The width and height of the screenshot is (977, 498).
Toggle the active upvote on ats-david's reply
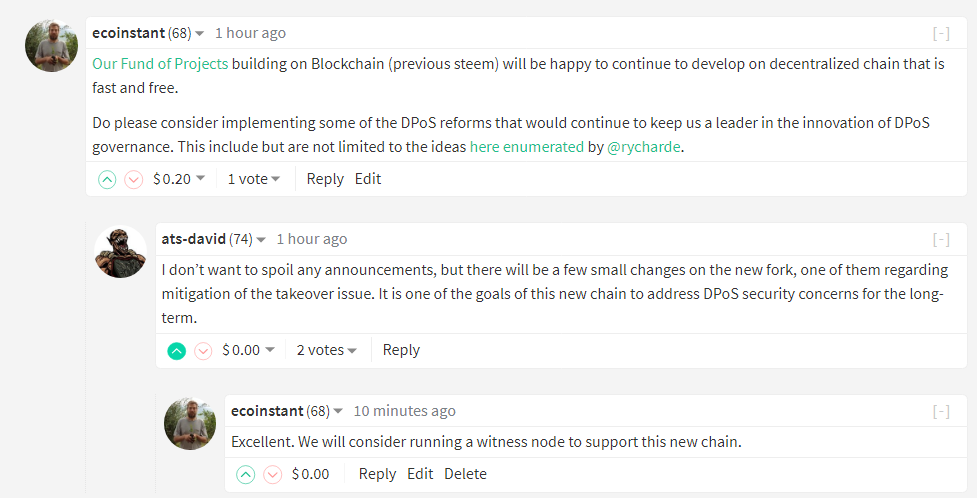coord(177,351)
